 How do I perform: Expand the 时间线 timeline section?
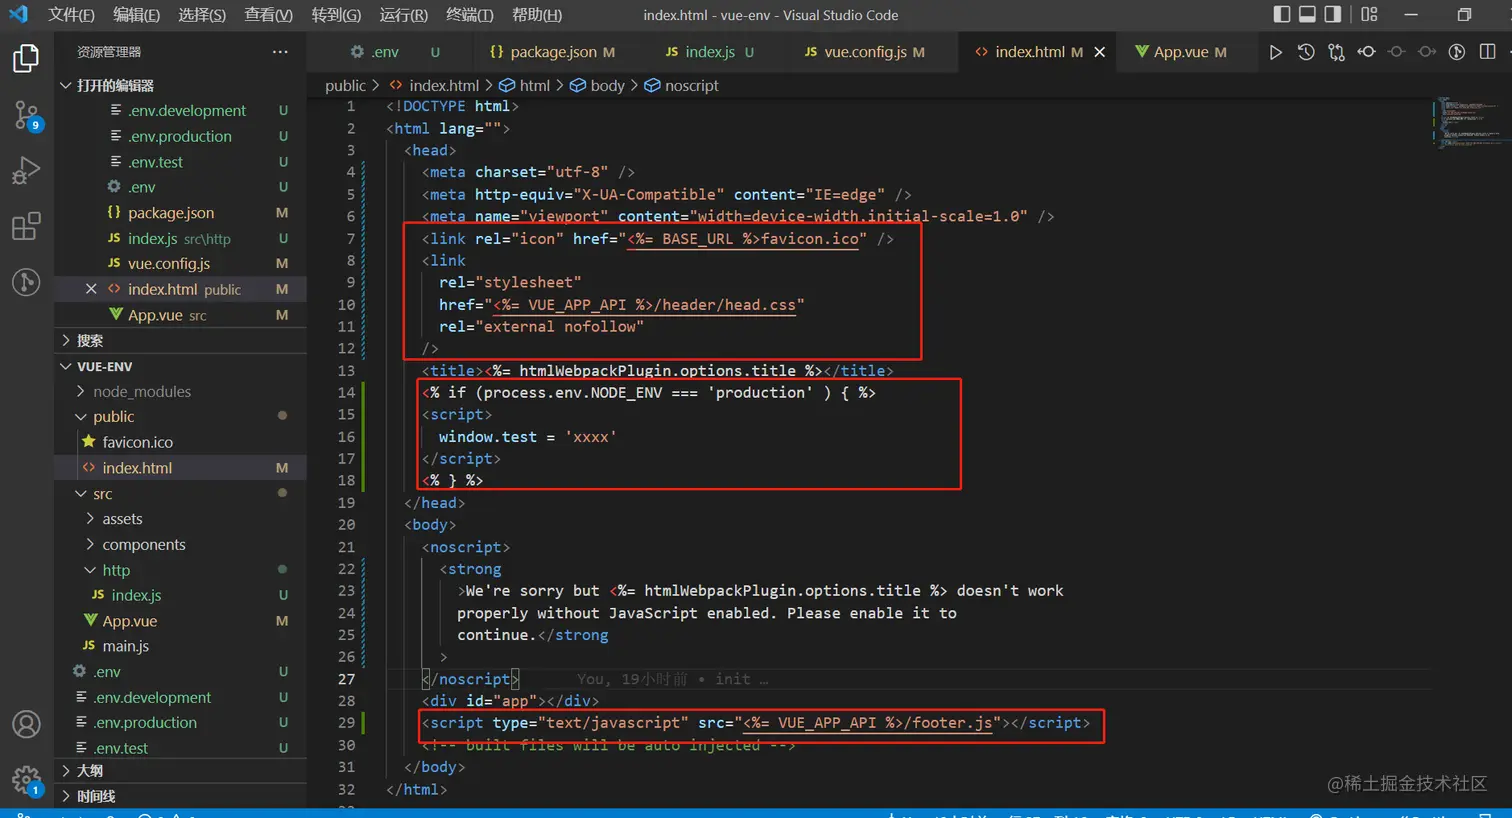[180, 797]
